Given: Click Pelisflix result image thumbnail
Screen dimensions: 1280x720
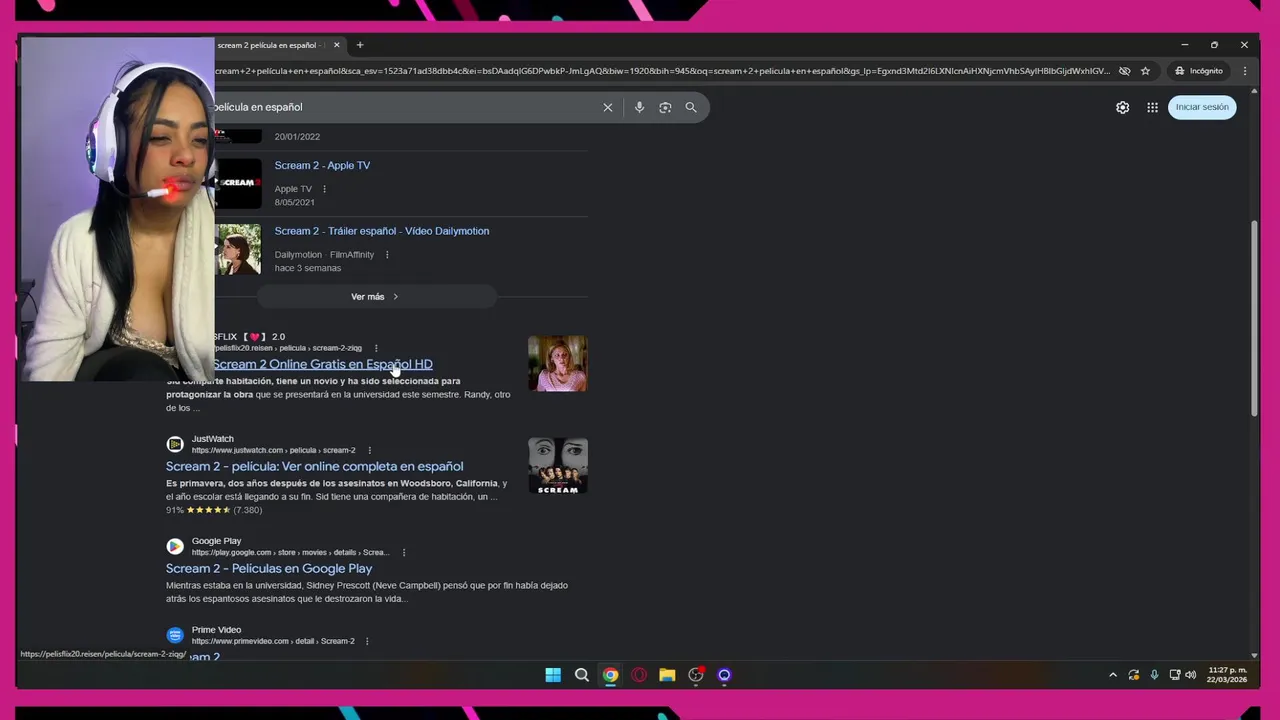Looking at the screenshot, I should pos(557,363).
